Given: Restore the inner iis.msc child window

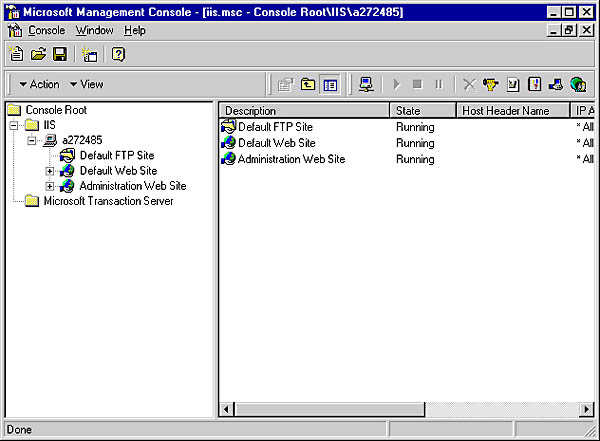Looking at the screenshot, I should pyautogui.click(x=569, y=30).
